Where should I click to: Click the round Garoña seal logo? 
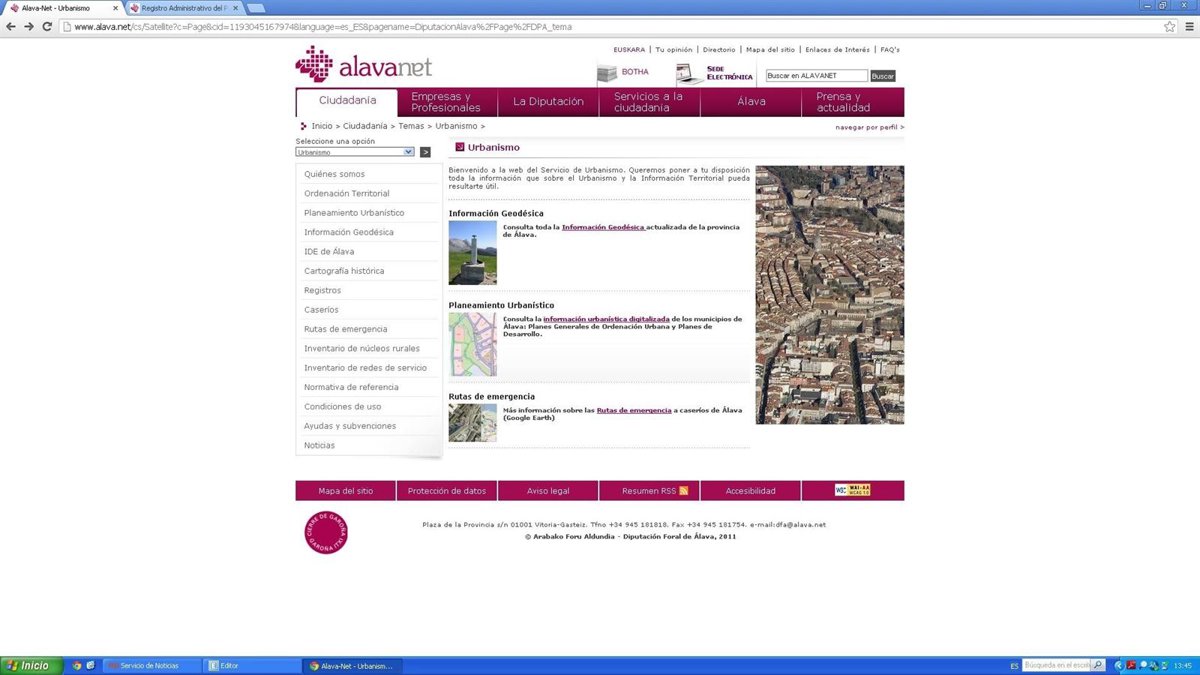(325, 532)
